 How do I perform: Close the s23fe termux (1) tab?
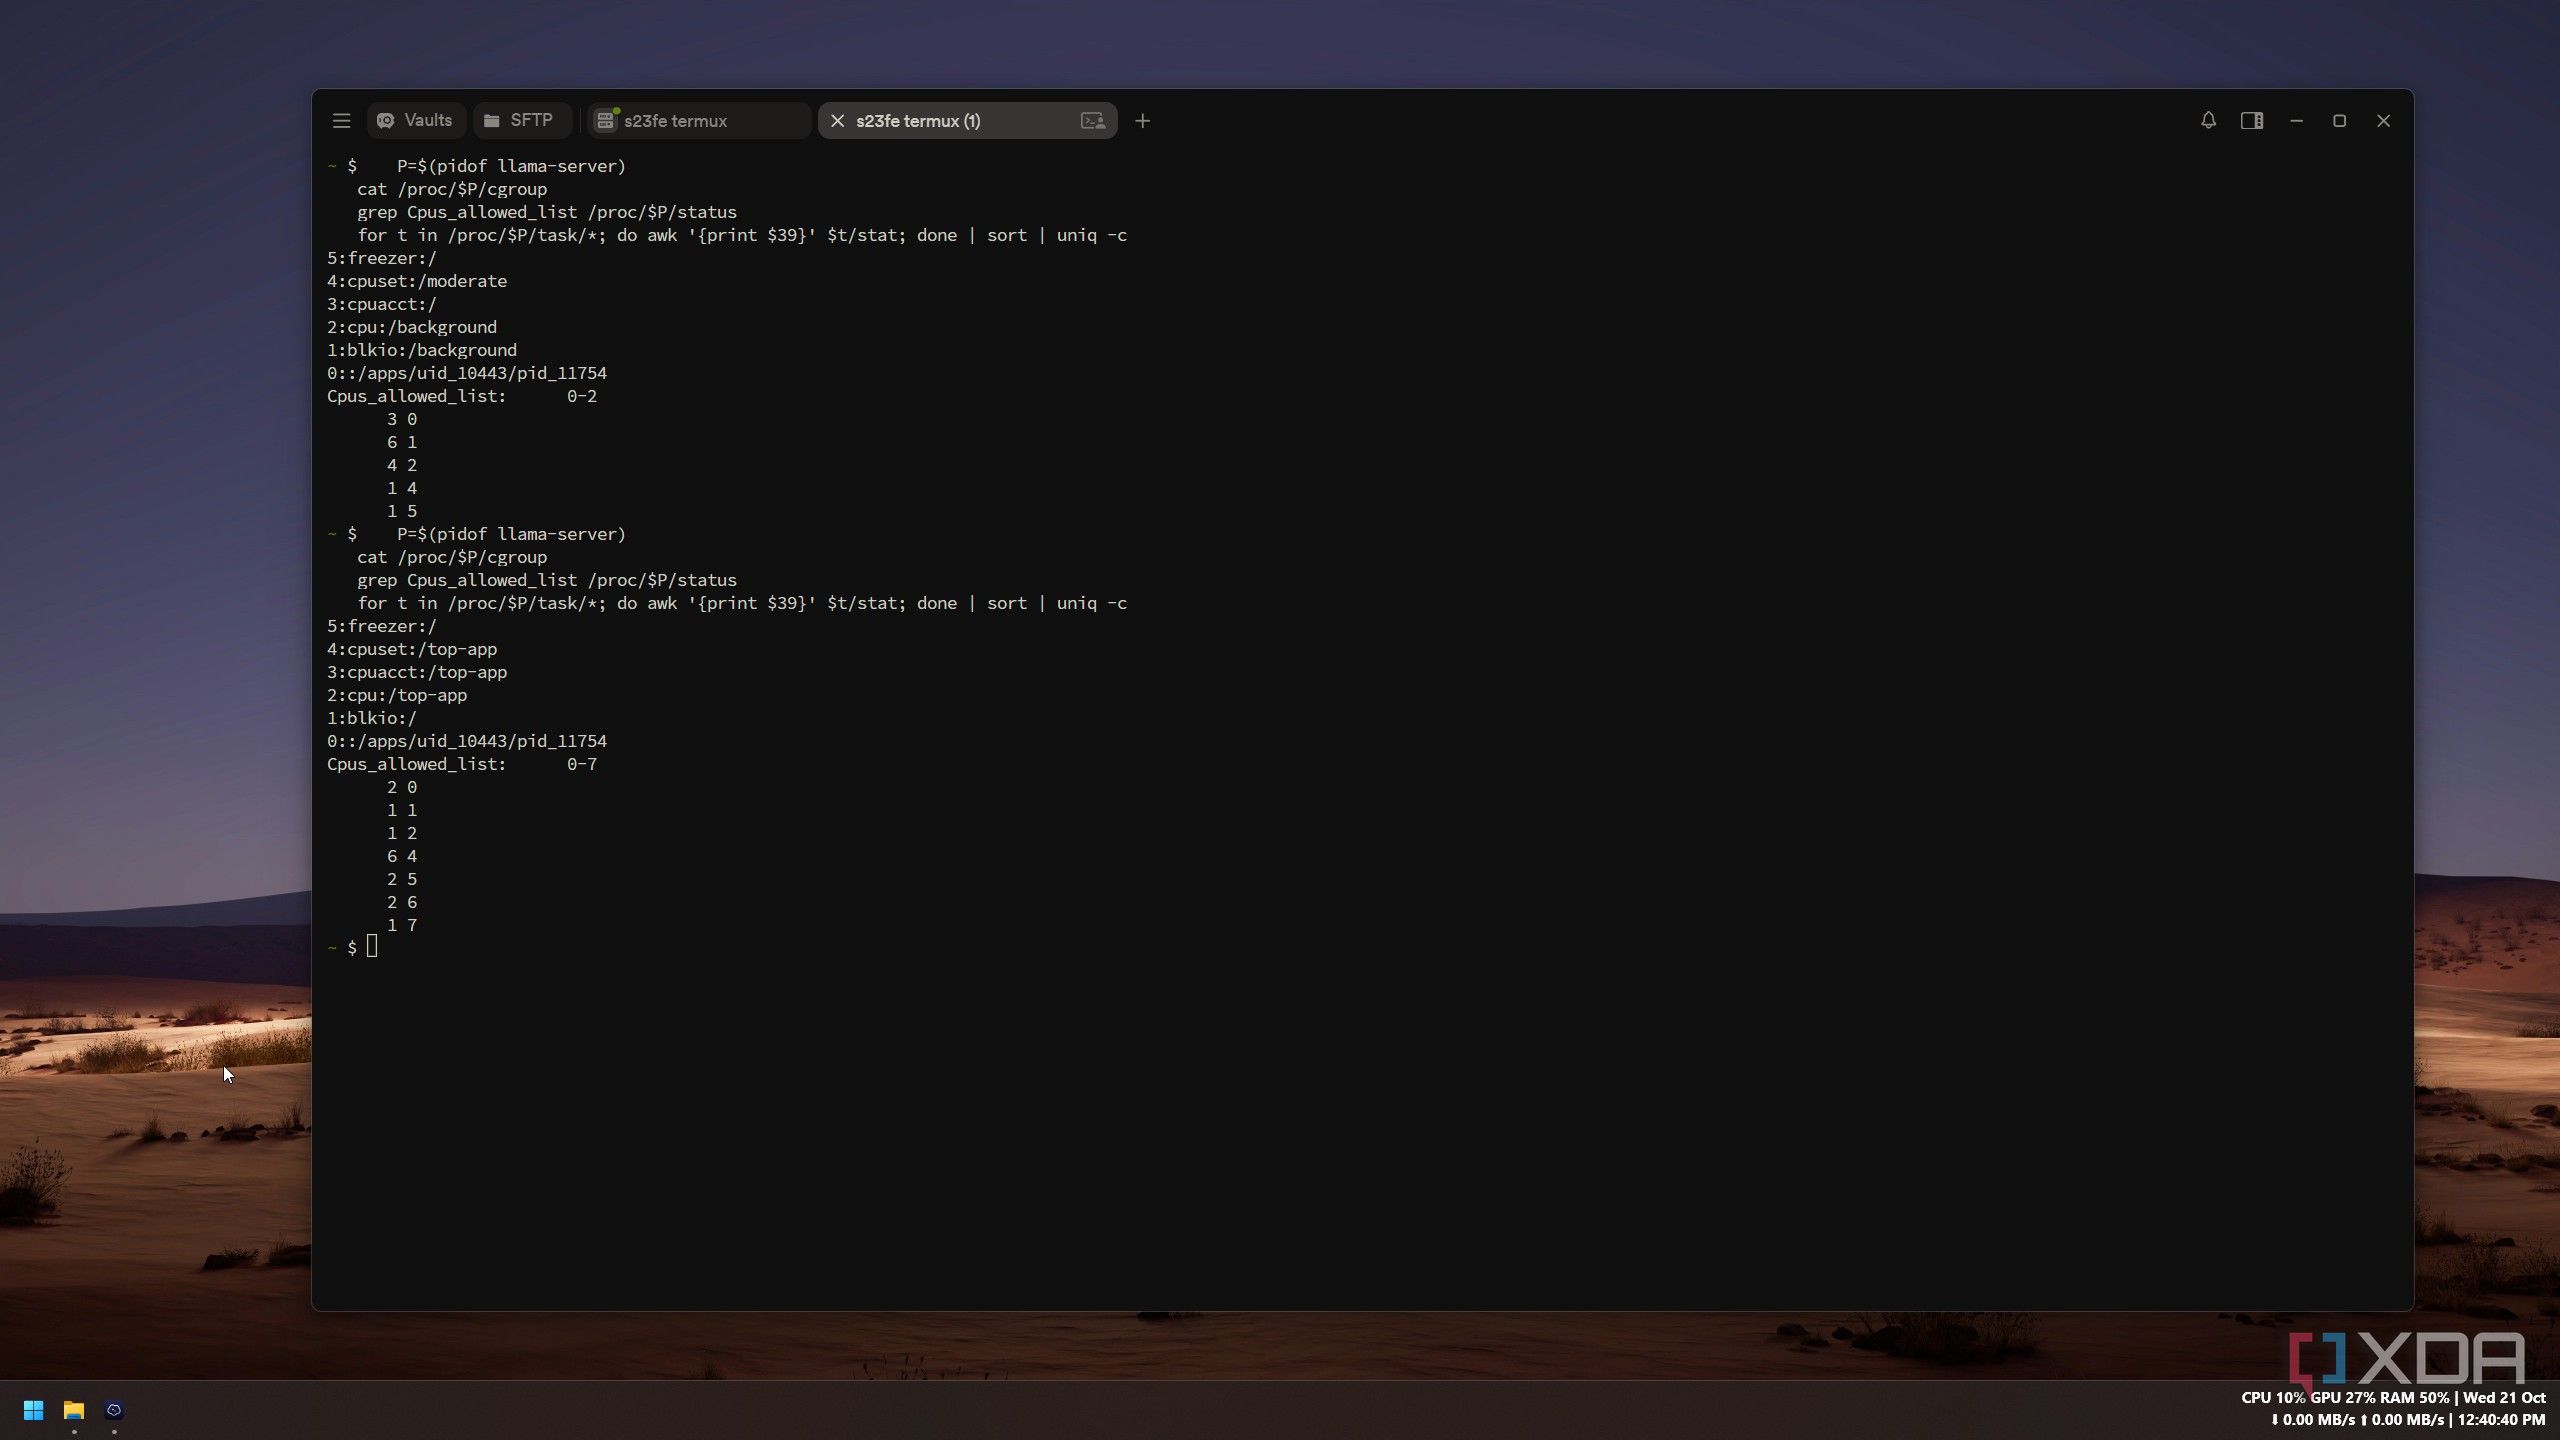837,121
